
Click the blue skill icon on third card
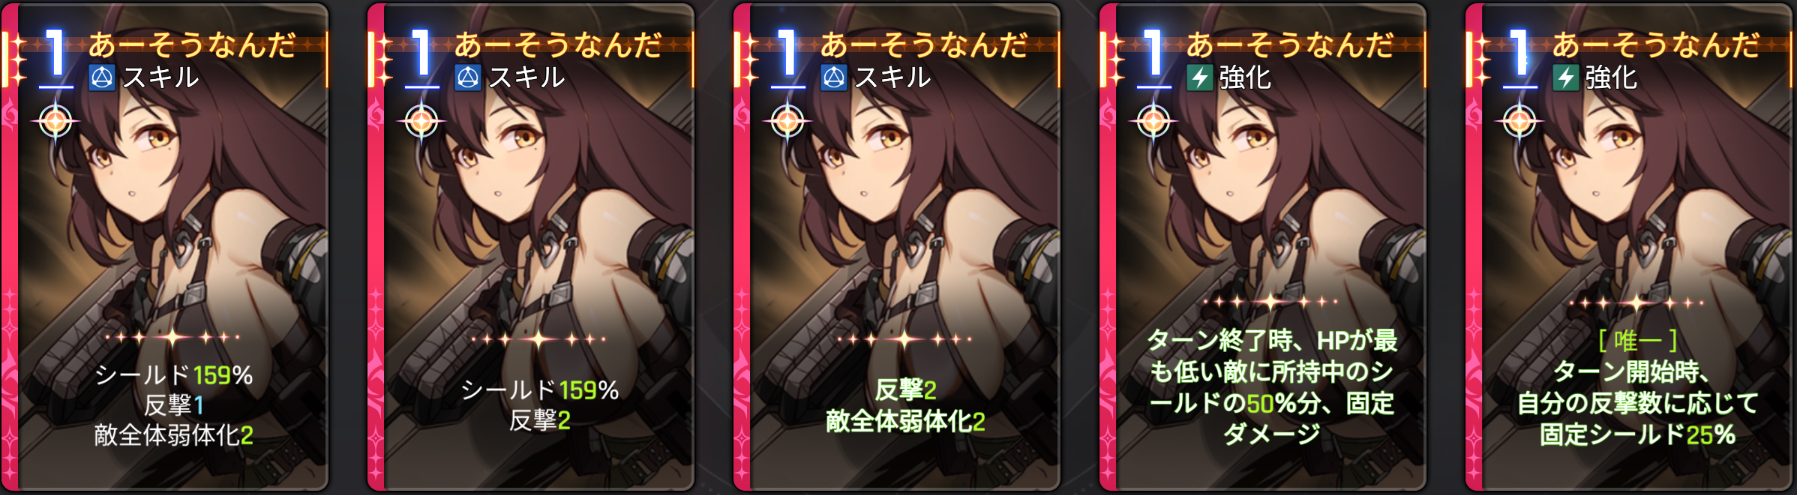click(x=834, y=77)
